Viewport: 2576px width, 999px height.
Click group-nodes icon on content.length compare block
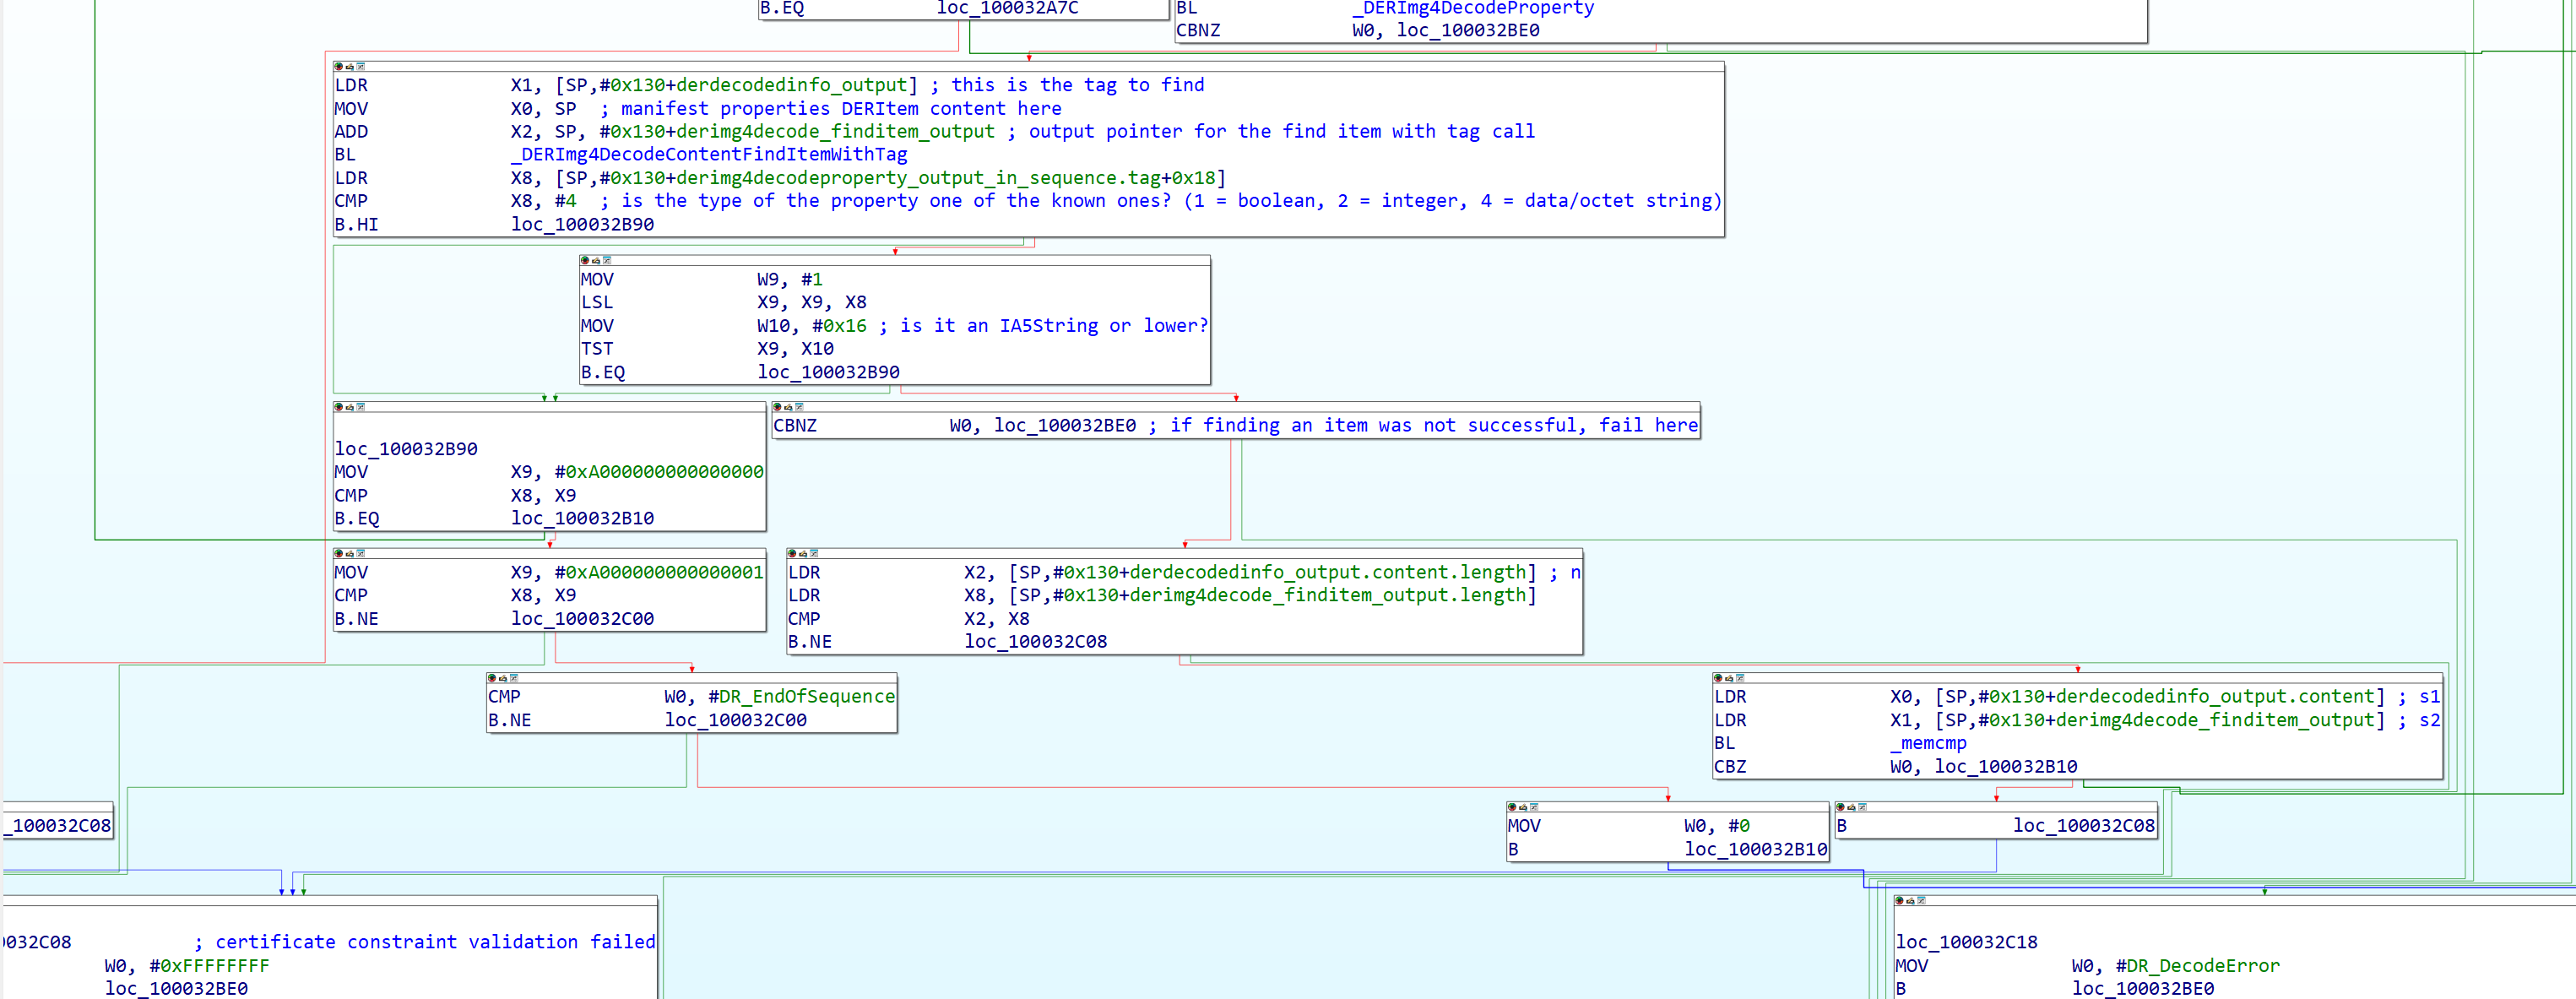814,554
